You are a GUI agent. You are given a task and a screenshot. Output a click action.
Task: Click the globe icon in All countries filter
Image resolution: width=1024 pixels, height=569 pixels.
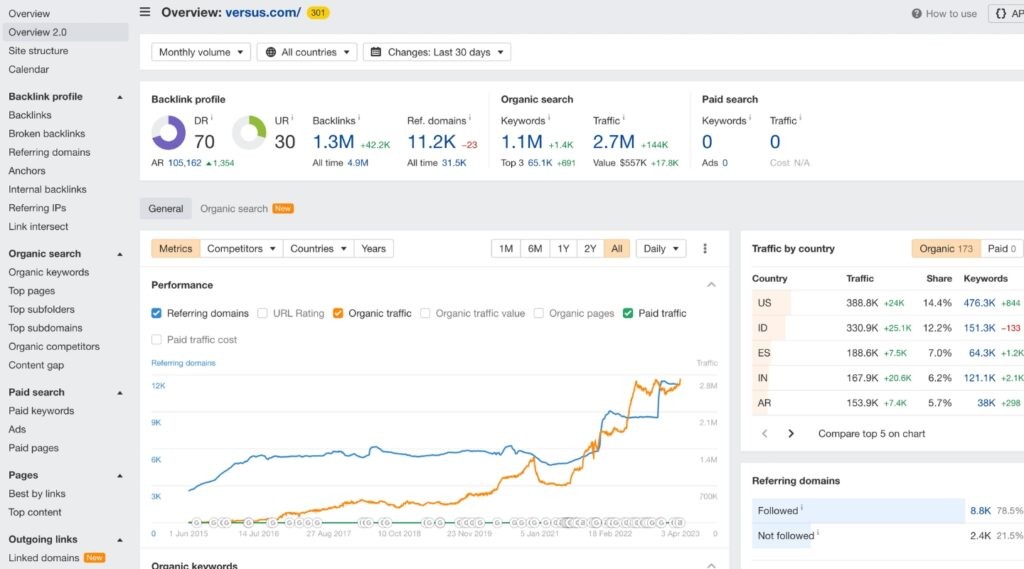(x=271, y=52)
